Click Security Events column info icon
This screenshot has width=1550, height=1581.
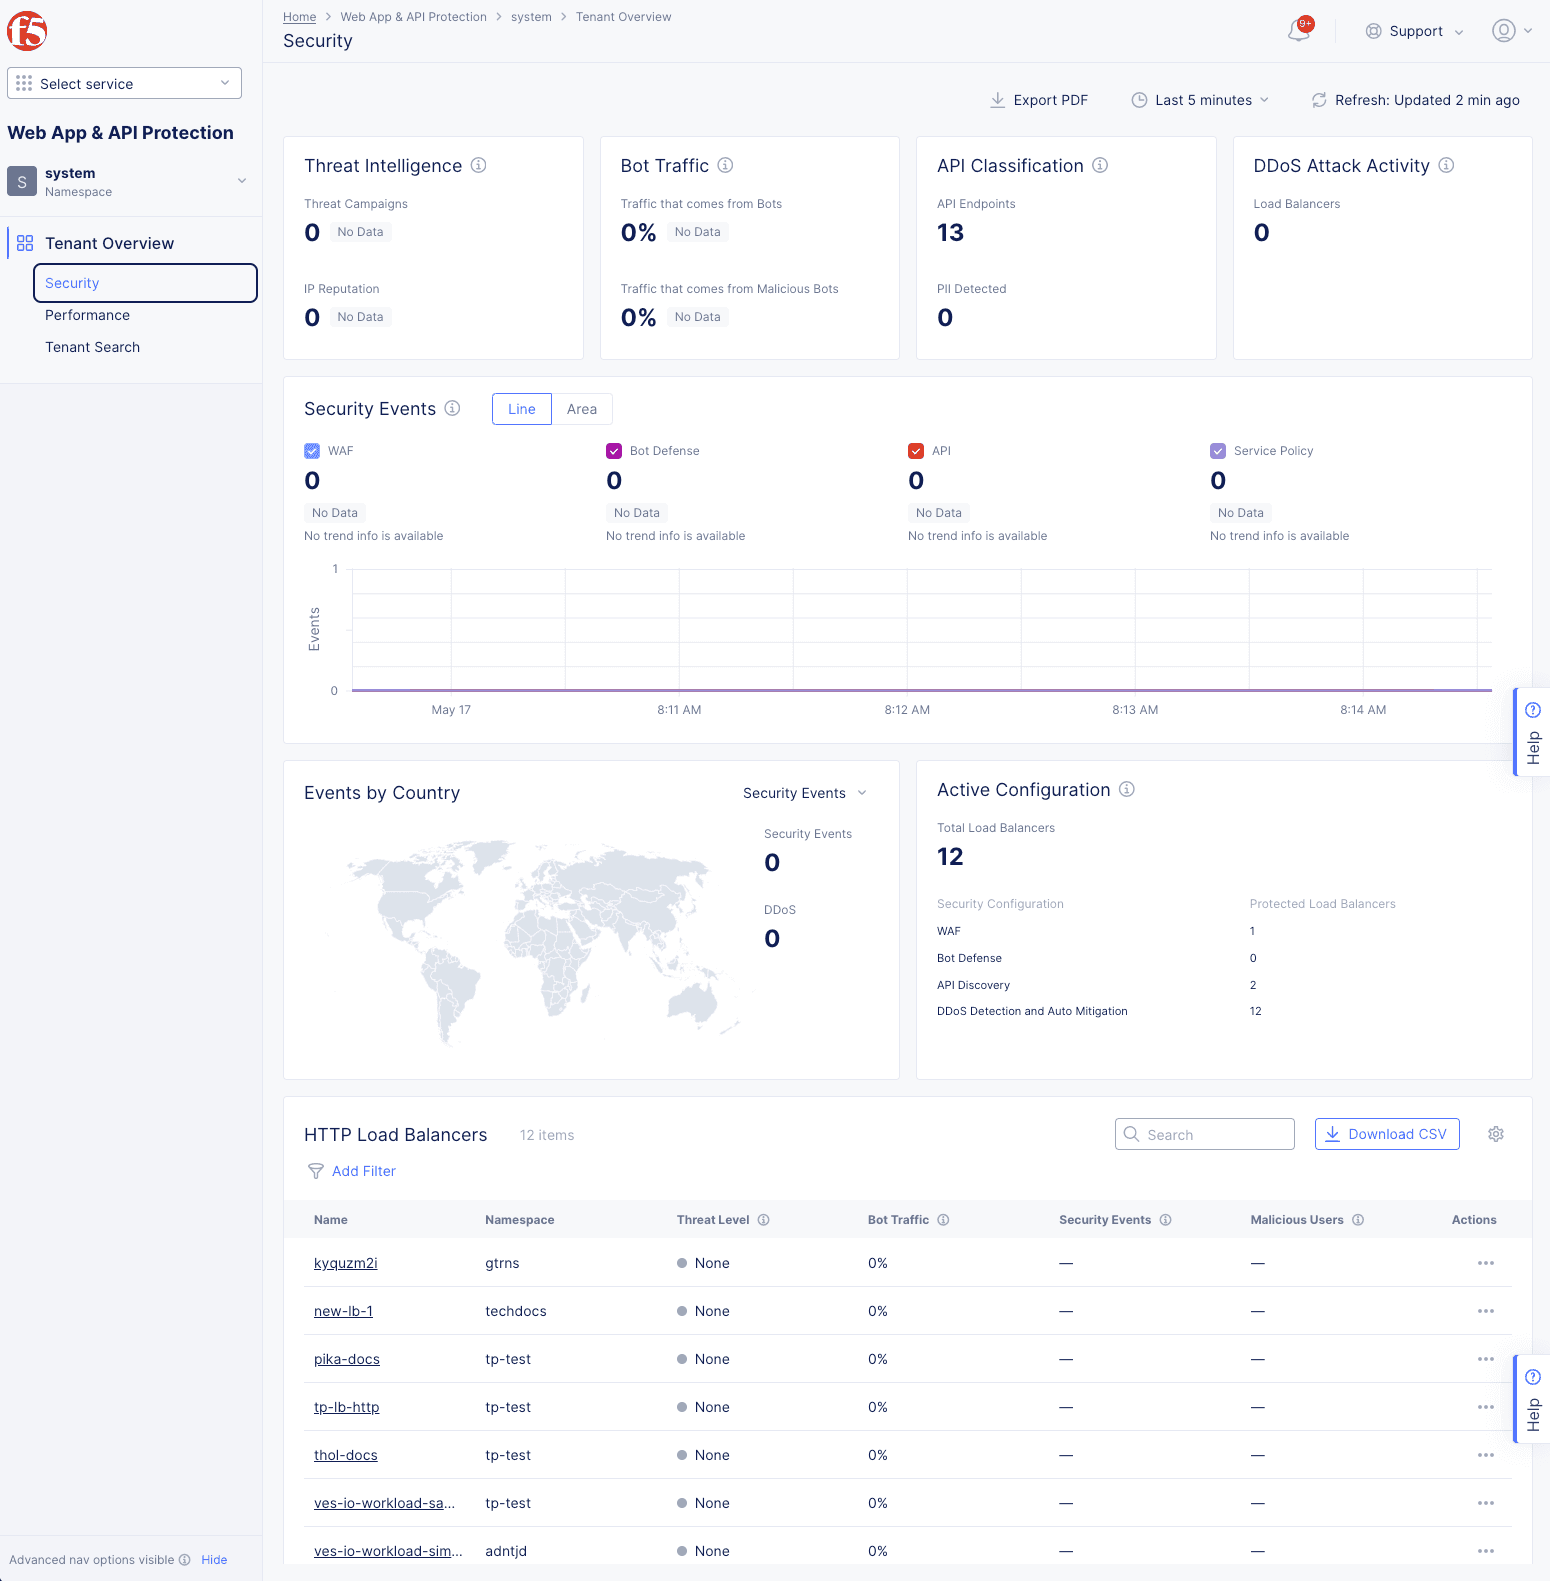1166,1220
